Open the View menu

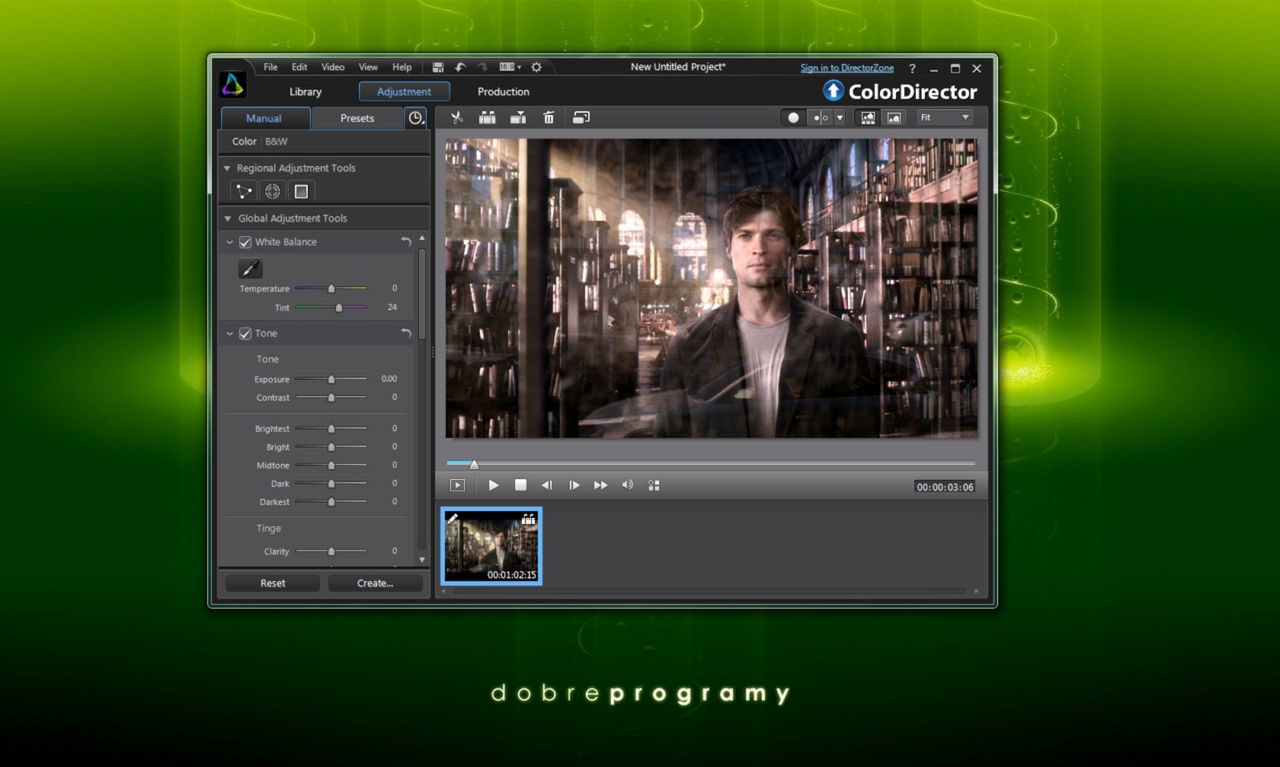click(x=368, y=67)
